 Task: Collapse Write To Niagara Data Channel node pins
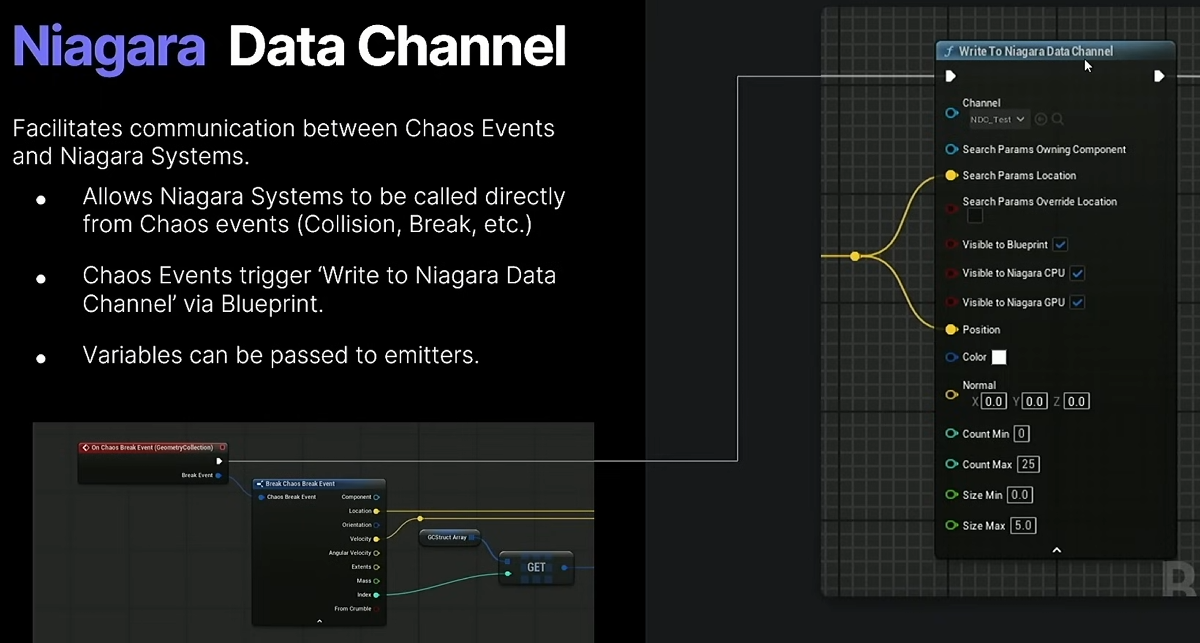pos(1056,550)
